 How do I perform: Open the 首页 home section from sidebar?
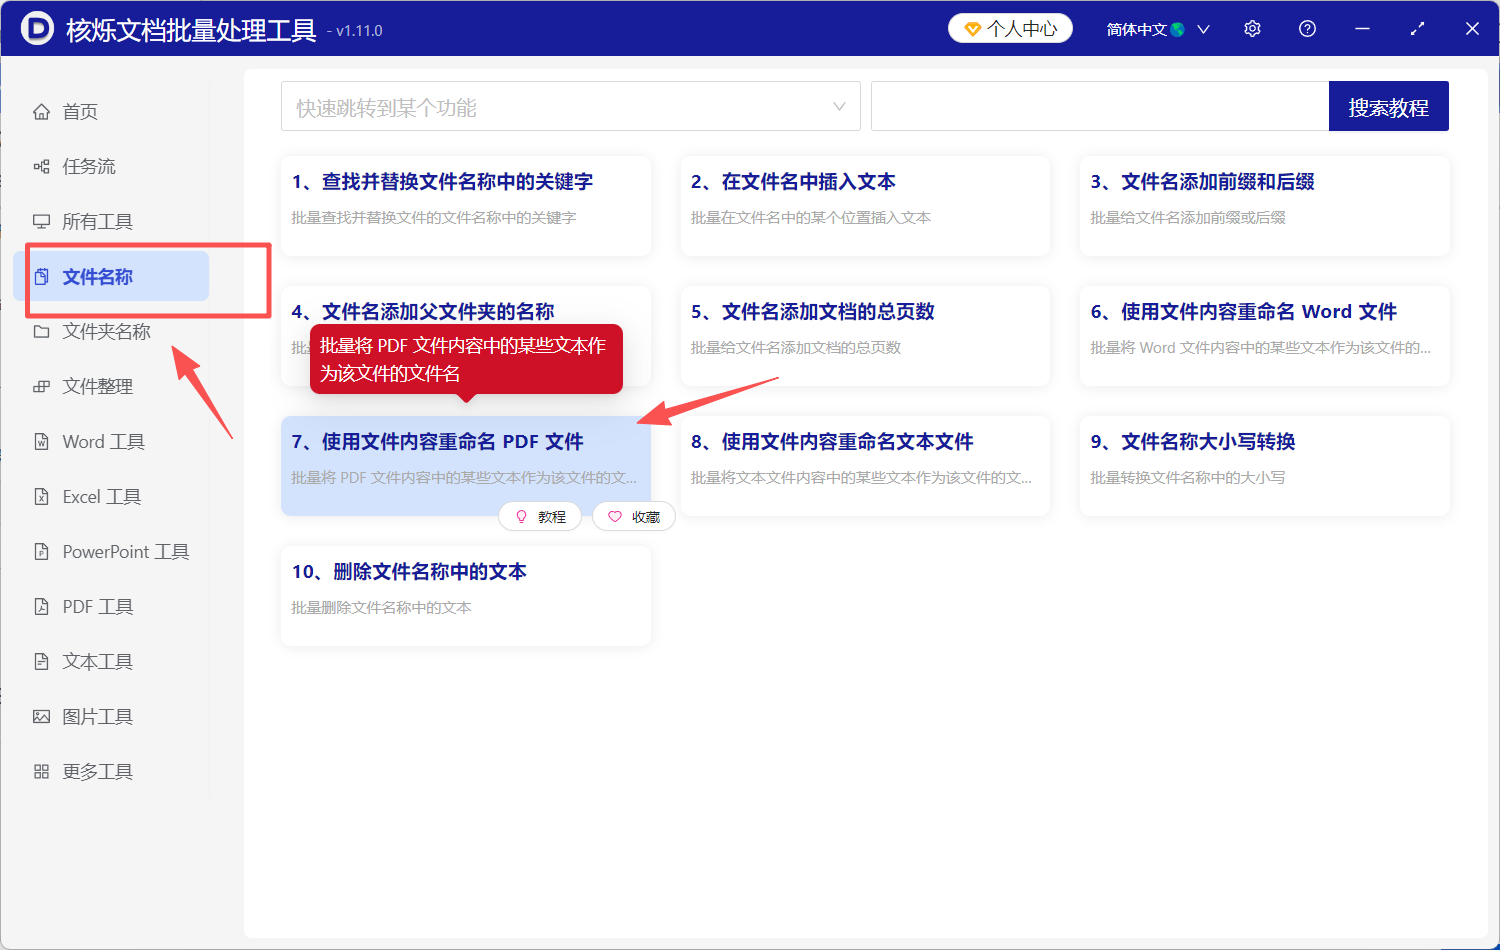(x=80, y=111)
